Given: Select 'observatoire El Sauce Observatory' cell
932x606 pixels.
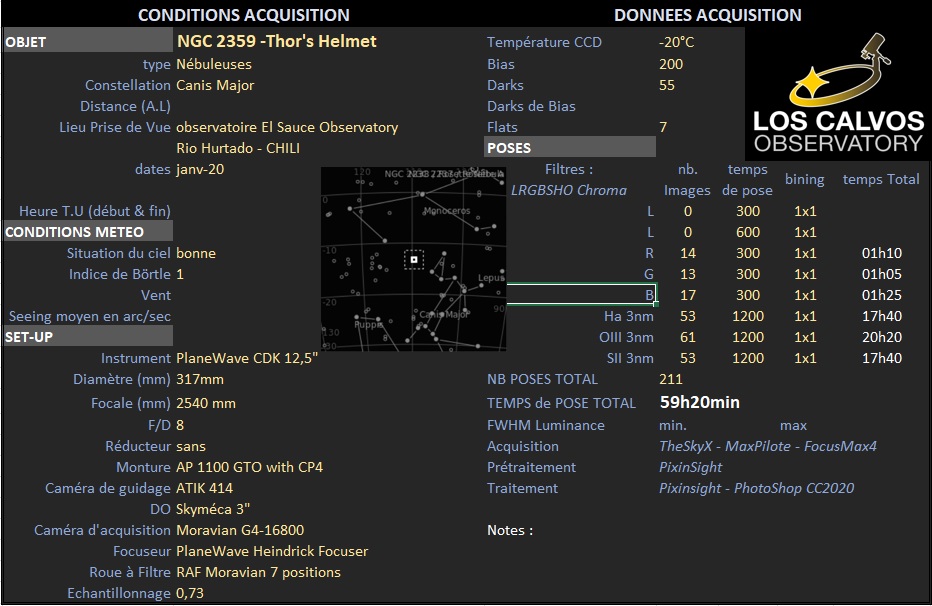Looking at the screenshot, I should (287, 128).
